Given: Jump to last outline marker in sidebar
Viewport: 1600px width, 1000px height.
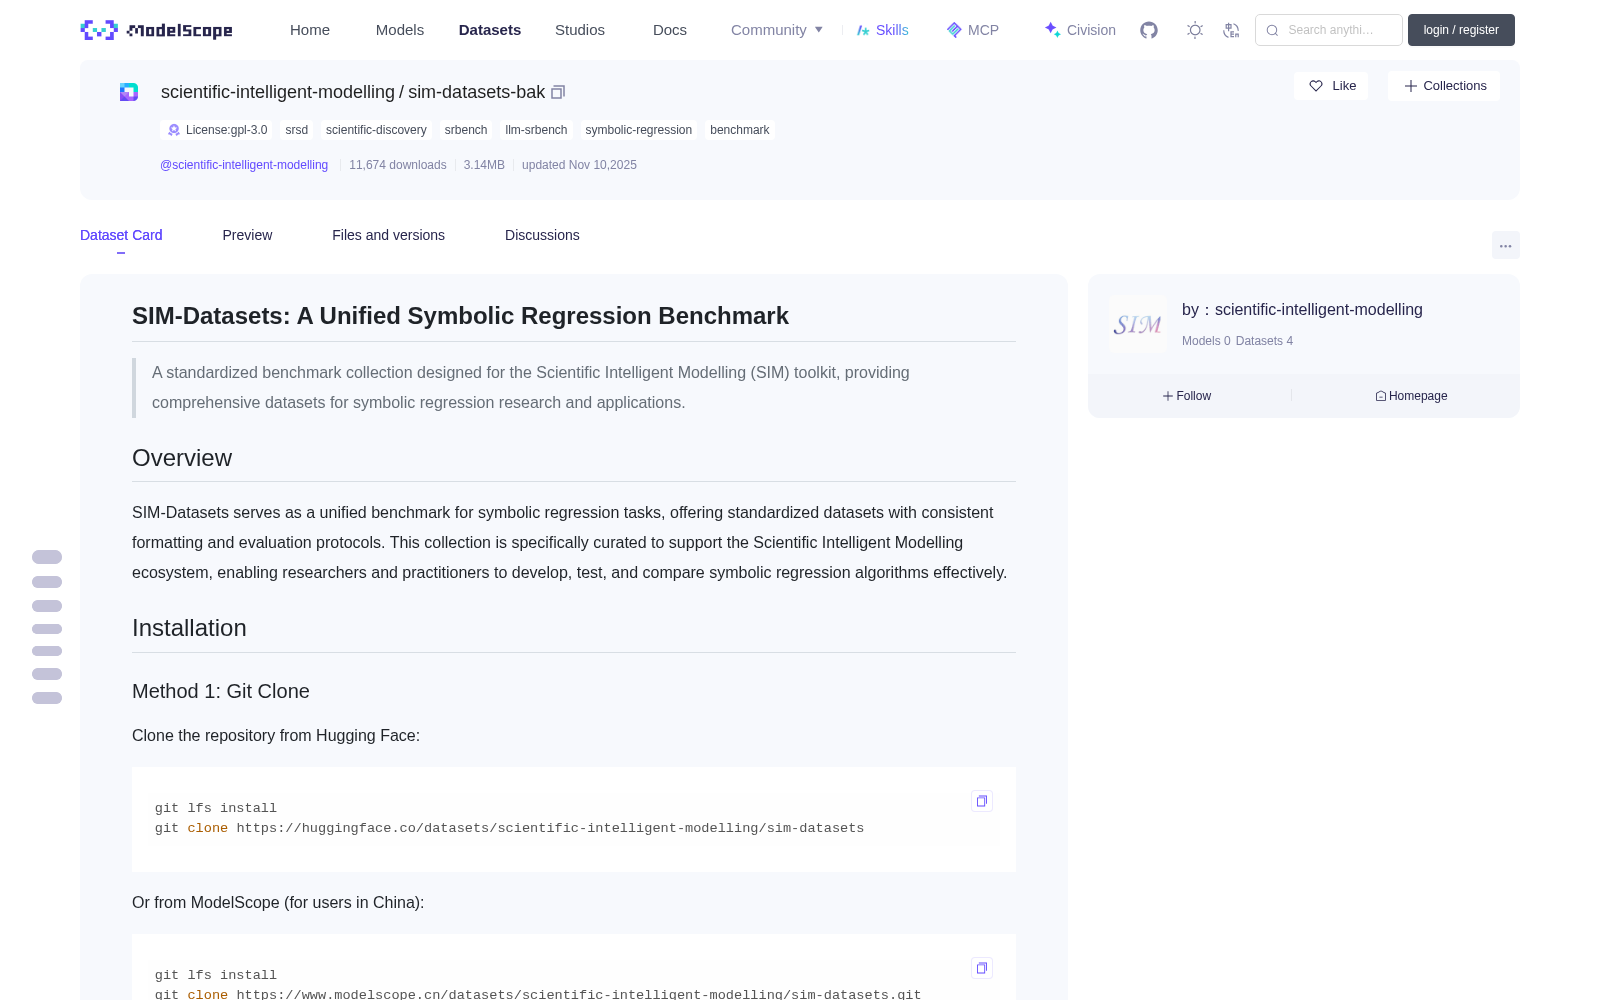Looking at the screenshot, I should point(47,698).
